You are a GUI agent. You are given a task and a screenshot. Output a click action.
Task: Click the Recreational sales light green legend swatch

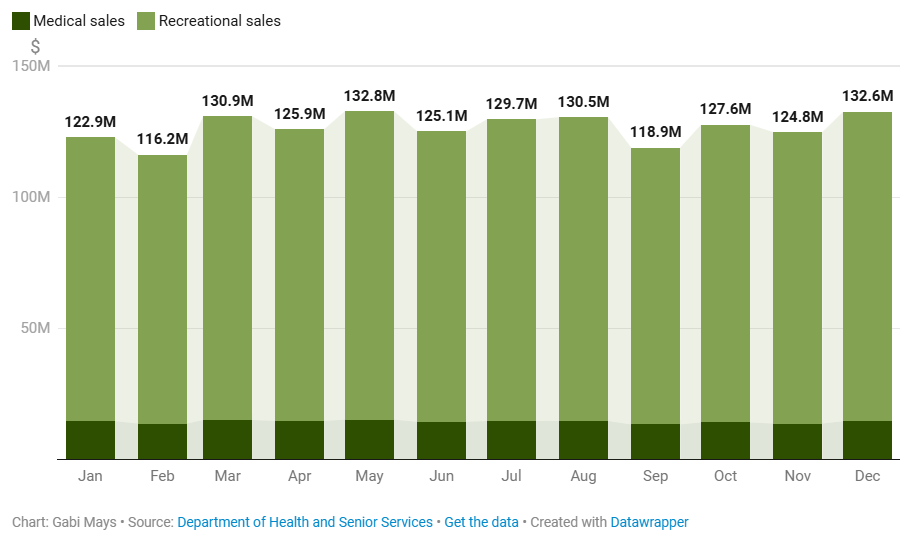[x=145, y=20]
